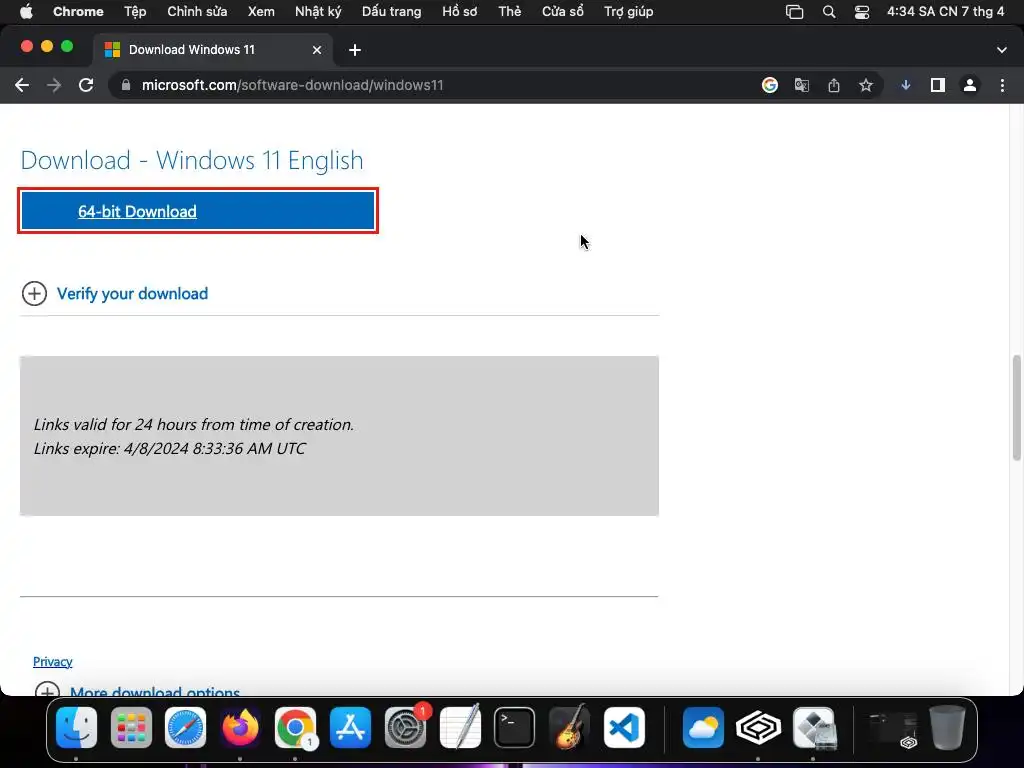Screen dimensions: 1024x768
Task: Open the Trợ giúp menu
Action: click(629, 11)
